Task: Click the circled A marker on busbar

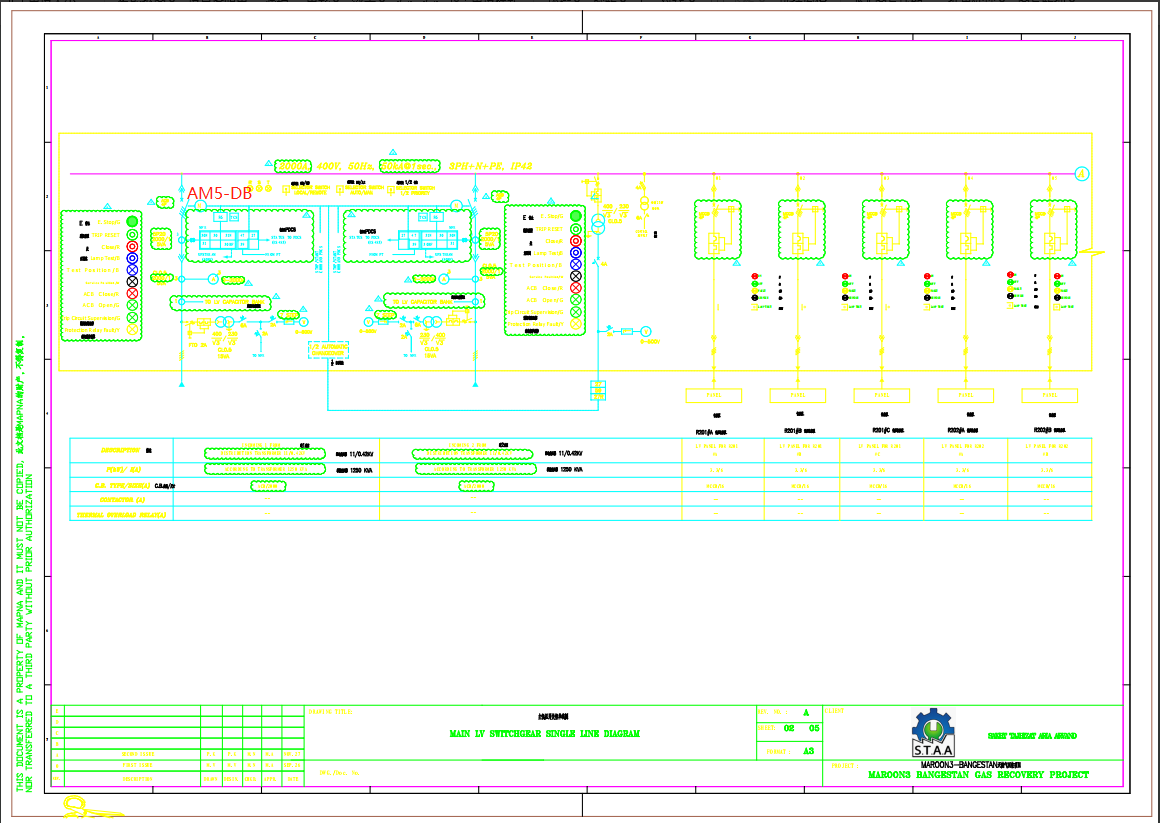Action: 1082,174
